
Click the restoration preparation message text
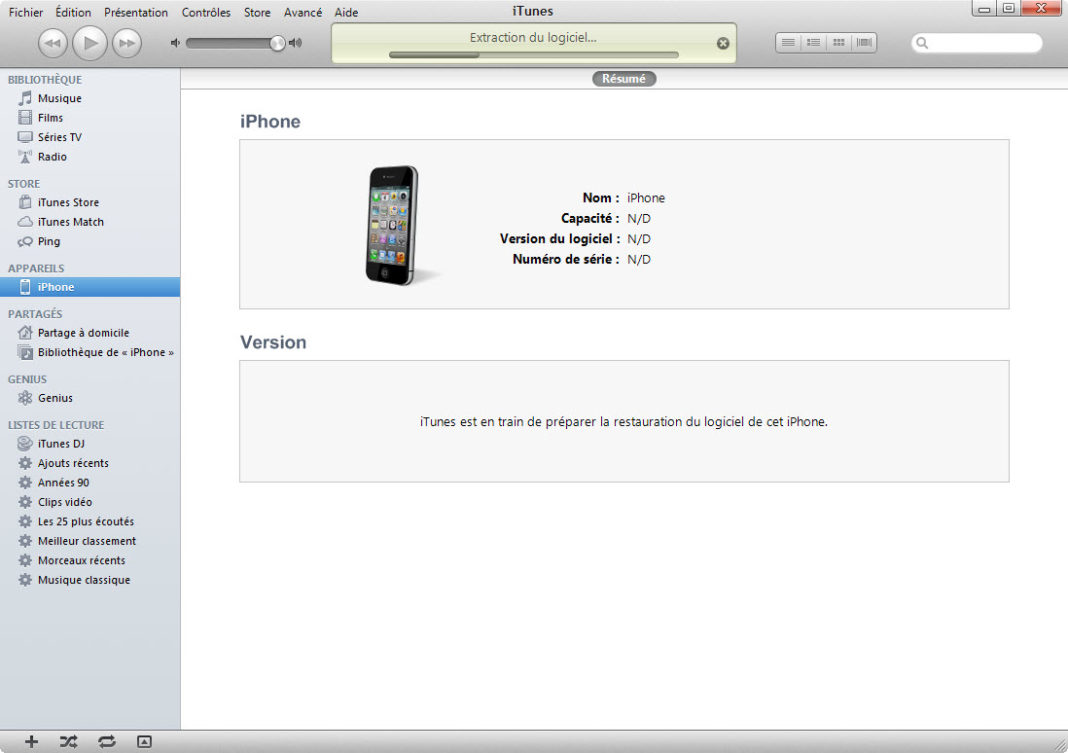(x=624, y=421)
